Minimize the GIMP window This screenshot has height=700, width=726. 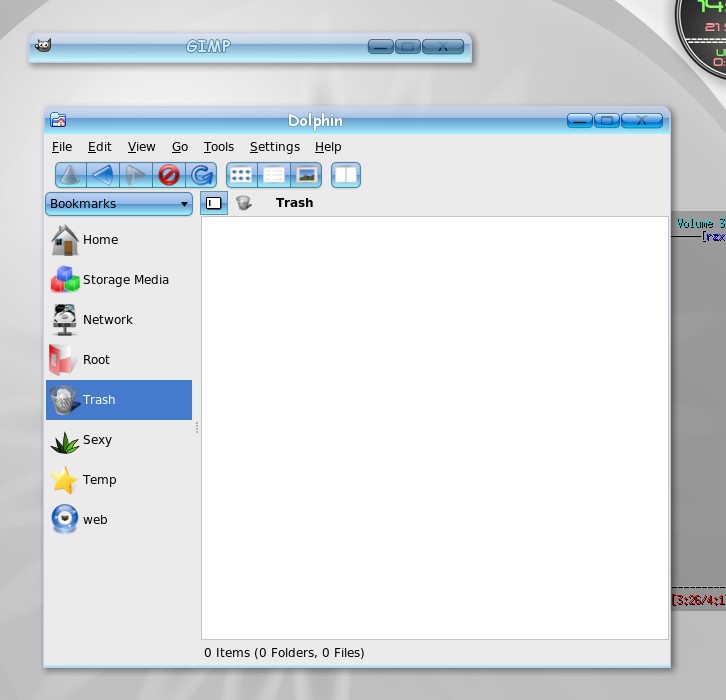click(381, 47)
